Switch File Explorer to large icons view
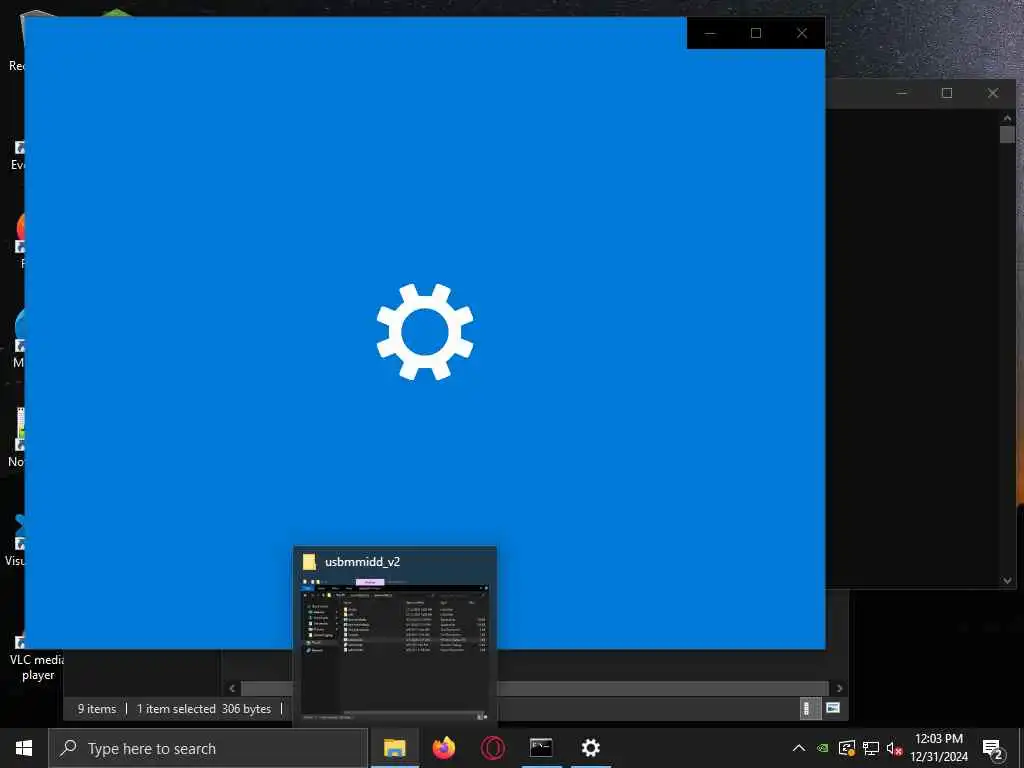 coord(833,707)
